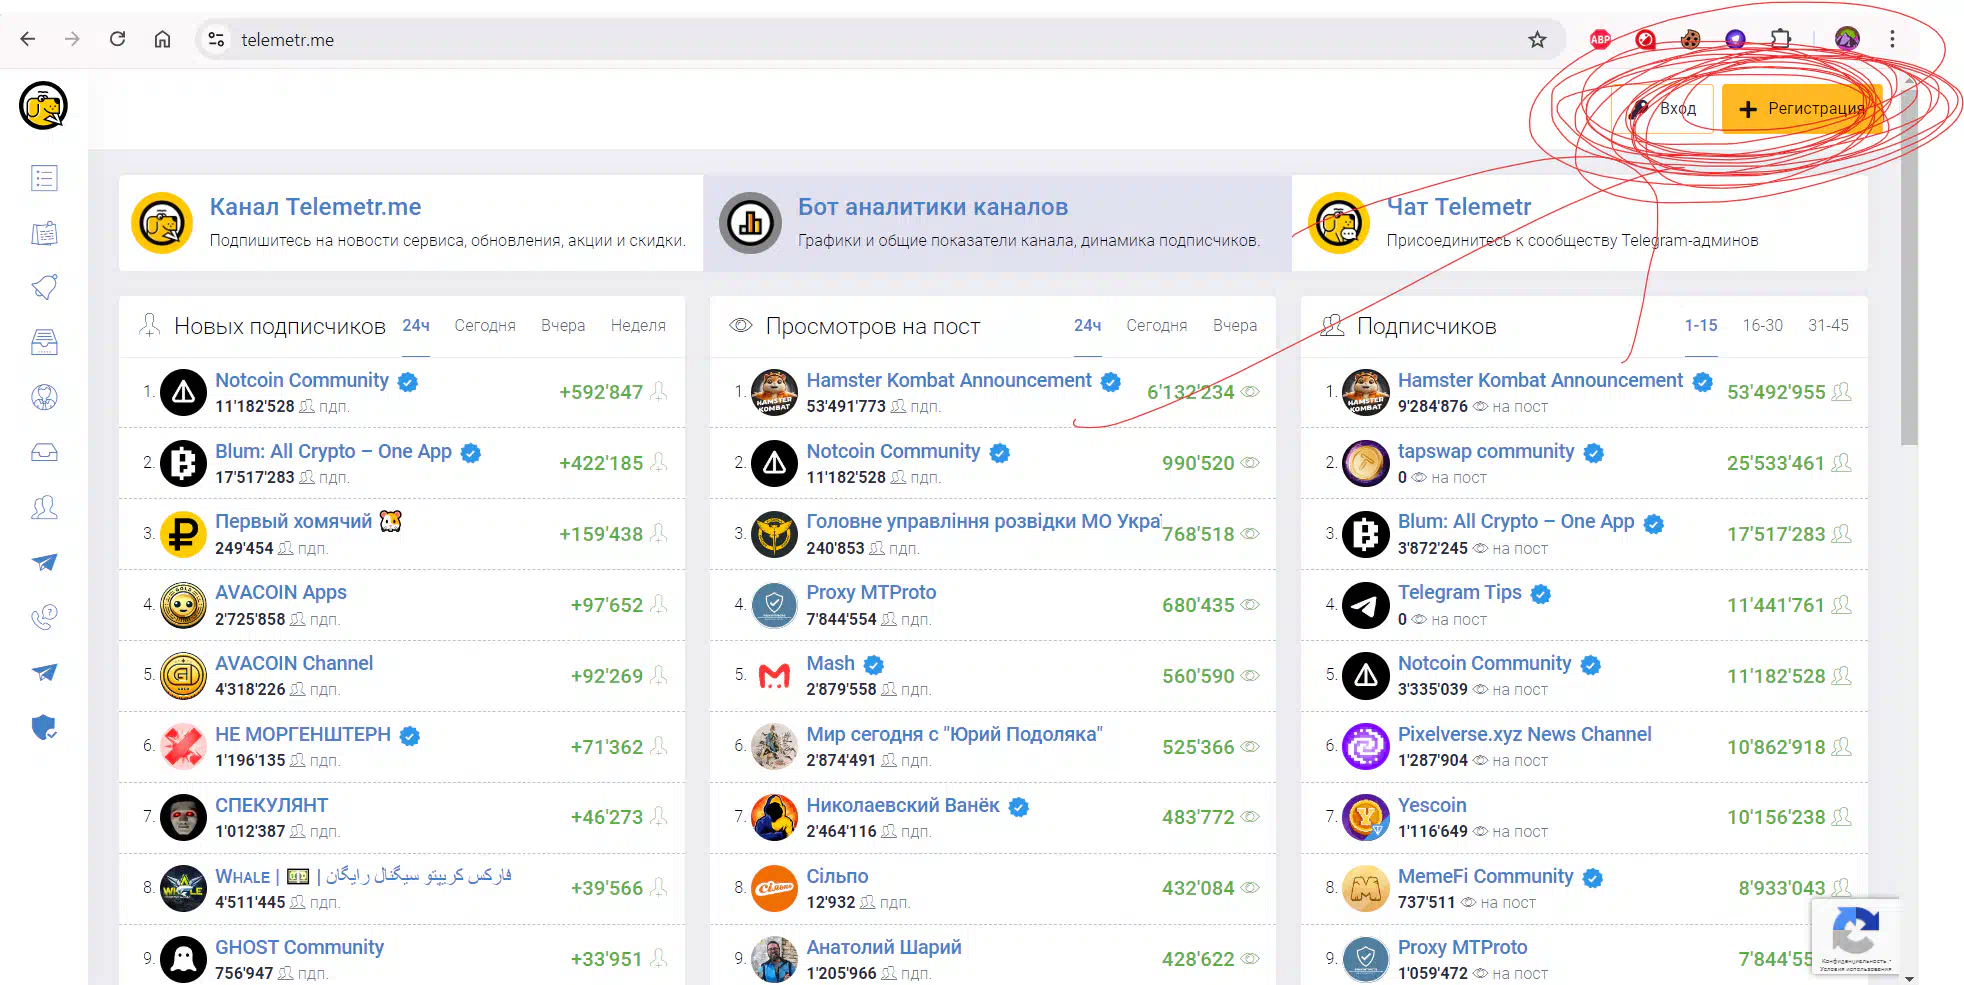Click the page vertical scrollbar thumb
Viewport: 1964px width, 985px height.
tap(1909, 265)
